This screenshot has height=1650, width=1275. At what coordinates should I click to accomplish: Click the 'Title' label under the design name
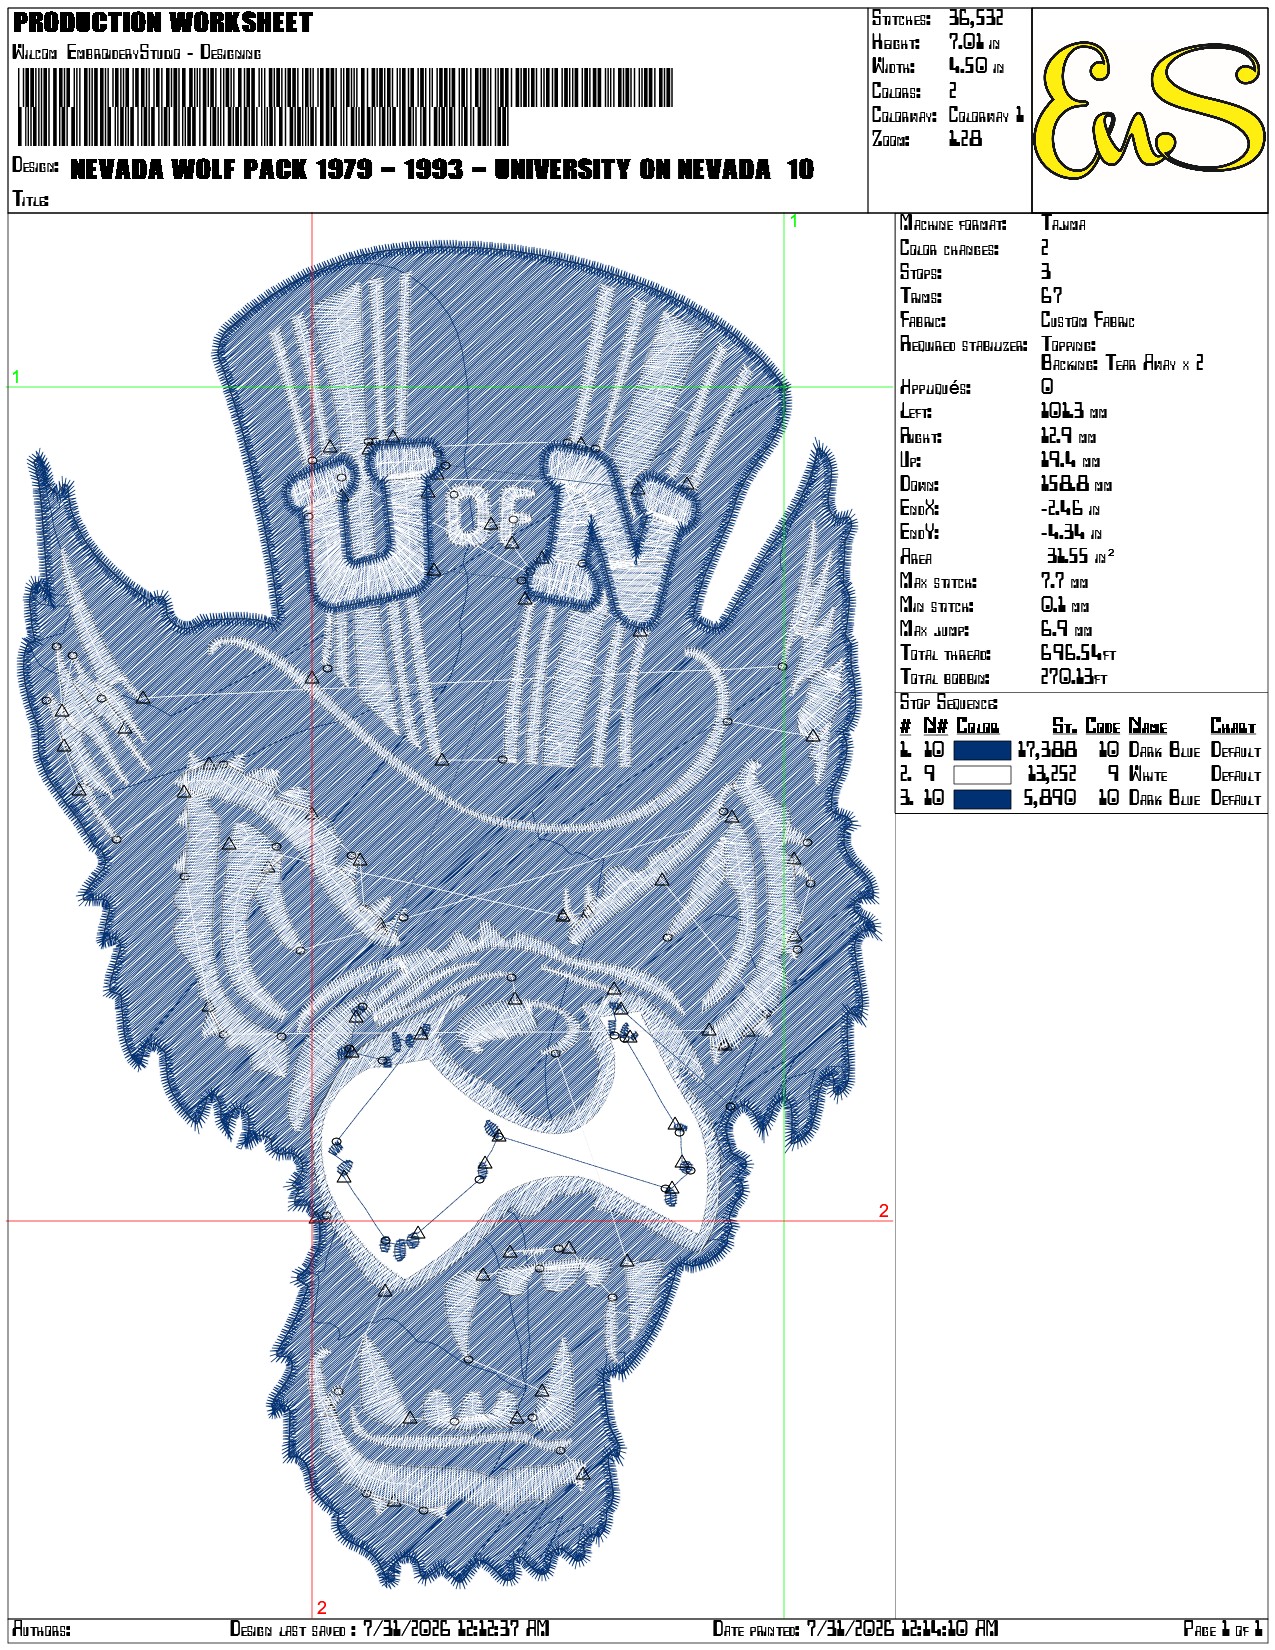point(30,199)
